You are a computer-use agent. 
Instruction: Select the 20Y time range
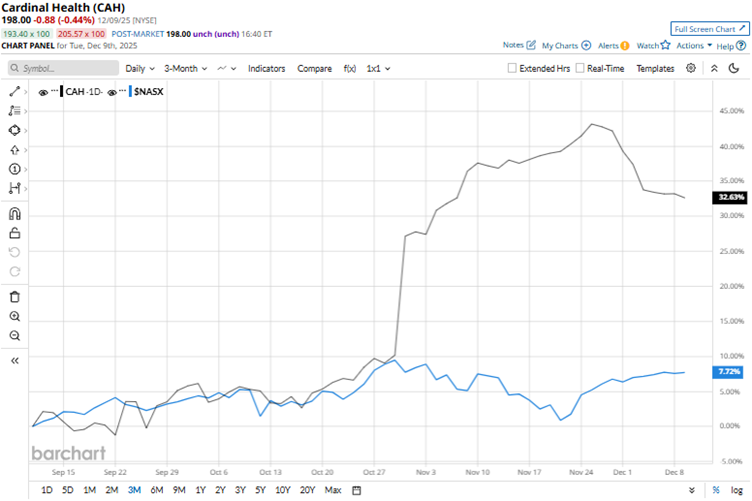307,490
